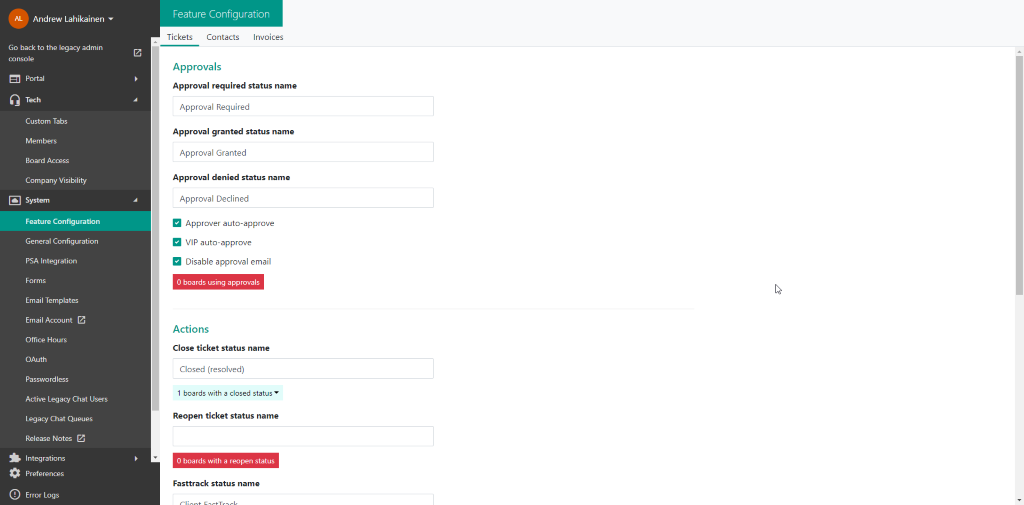
Task: Click the Portal sidebar icon
Action: click(14, 78)
